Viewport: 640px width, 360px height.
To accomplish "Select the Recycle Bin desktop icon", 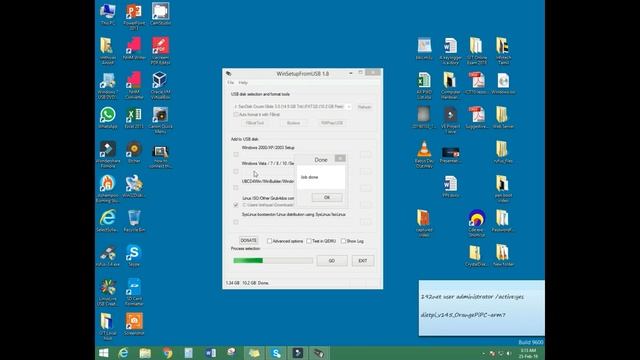I will 134,221.
